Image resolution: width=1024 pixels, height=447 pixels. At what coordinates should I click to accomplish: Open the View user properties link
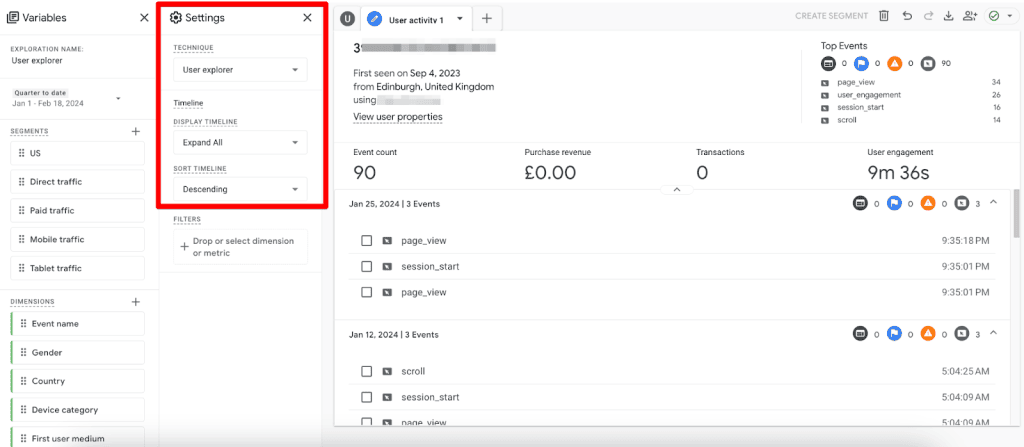pos(398,117)
